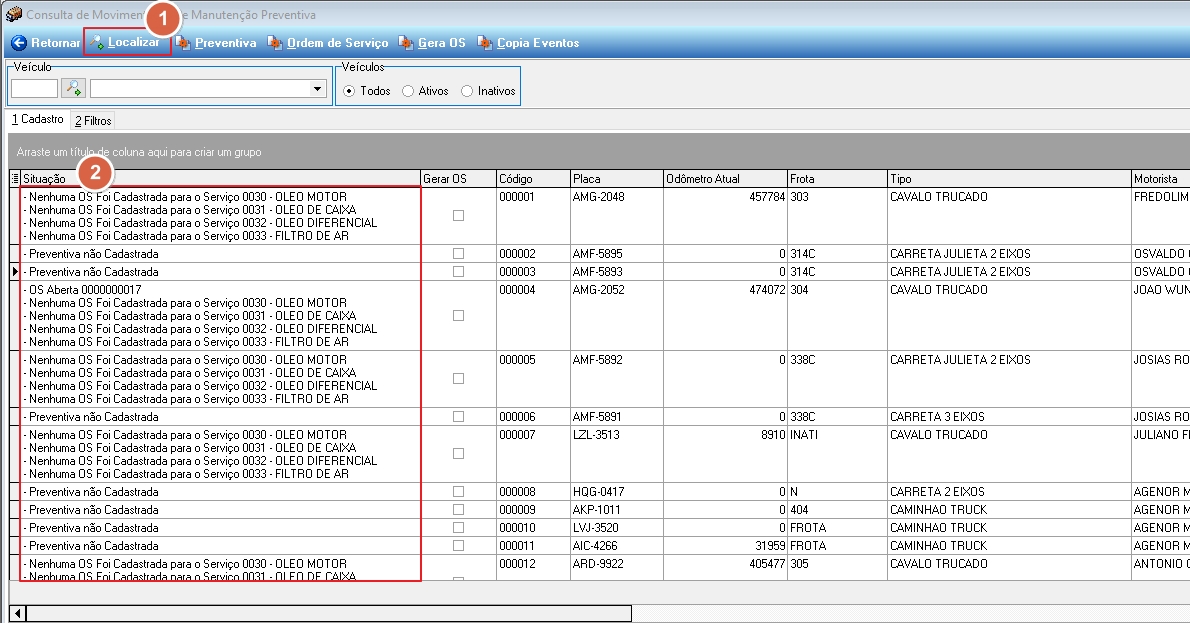
Task: Check Gerar OS for vehicle 000006
Action: 458,417
